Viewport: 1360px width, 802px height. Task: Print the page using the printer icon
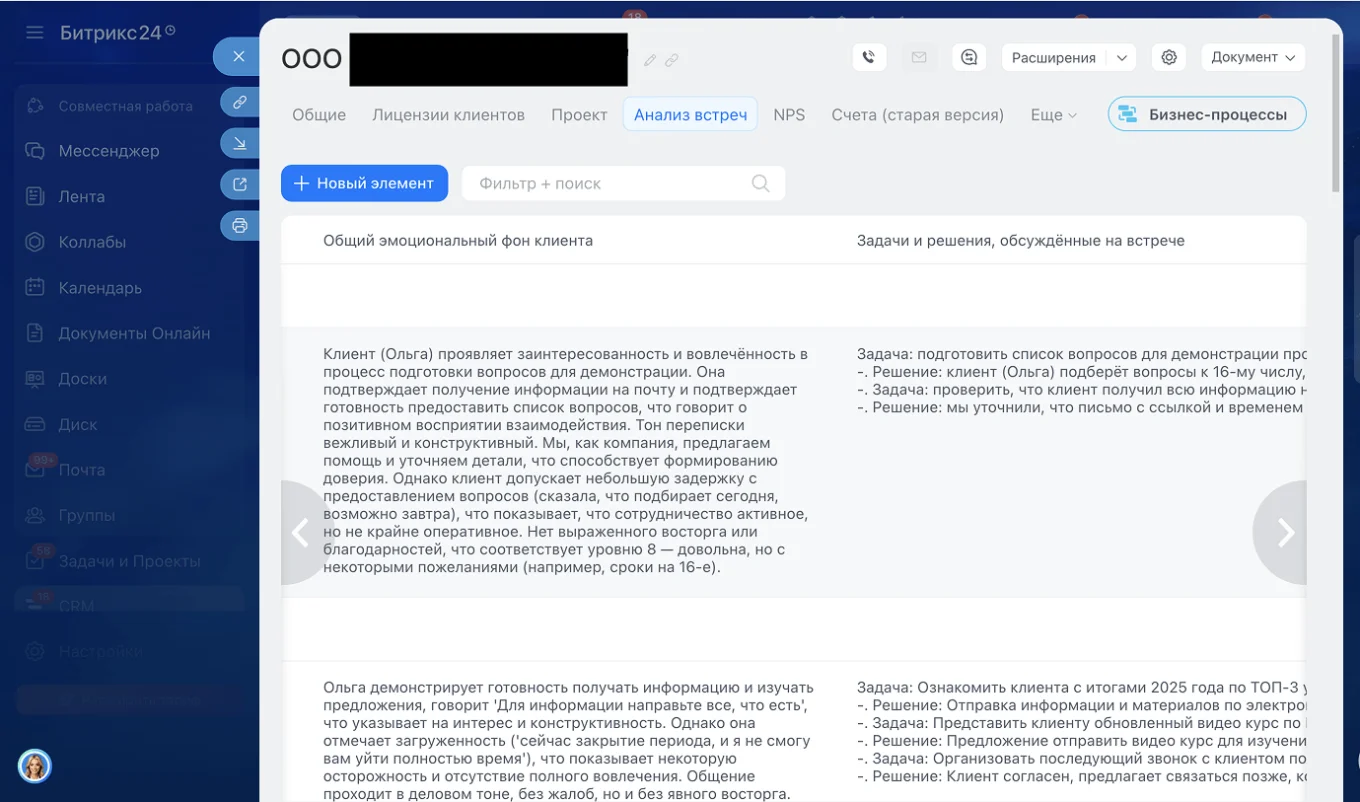coord(238,225)
